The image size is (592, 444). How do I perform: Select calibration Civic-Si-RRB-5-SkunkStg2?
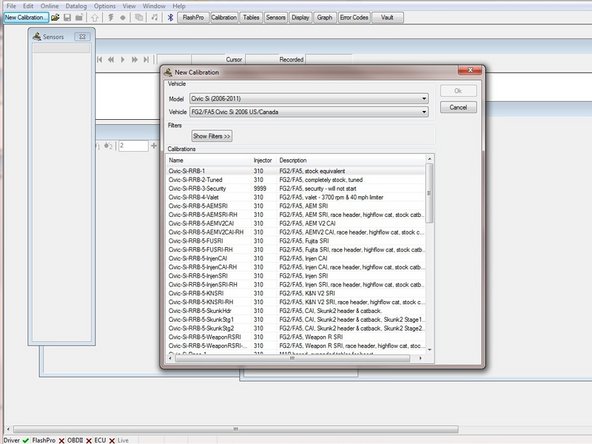pyautogui.click(x=296, y=328)
